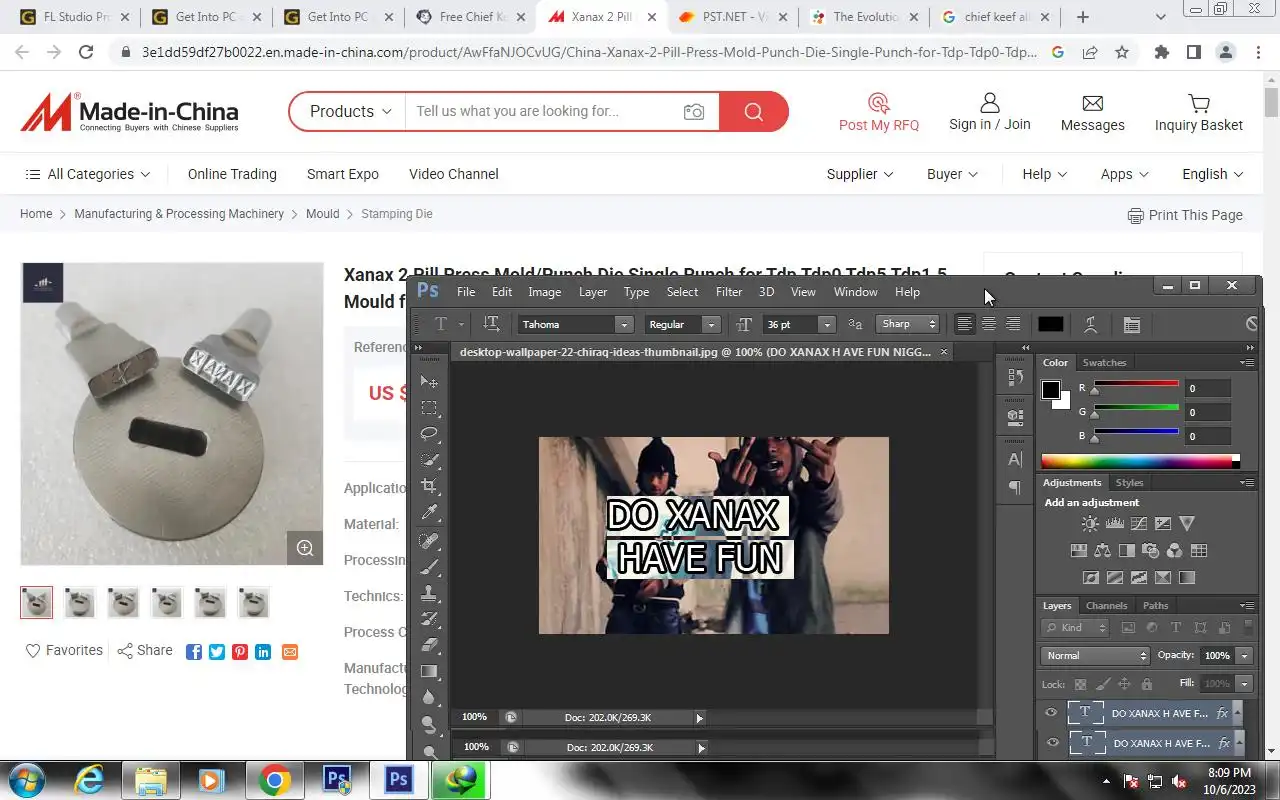Viewport: 1280px width, 800px height.
Task: Open the Character and Paragraph panels button
Action: [1132, 324]
